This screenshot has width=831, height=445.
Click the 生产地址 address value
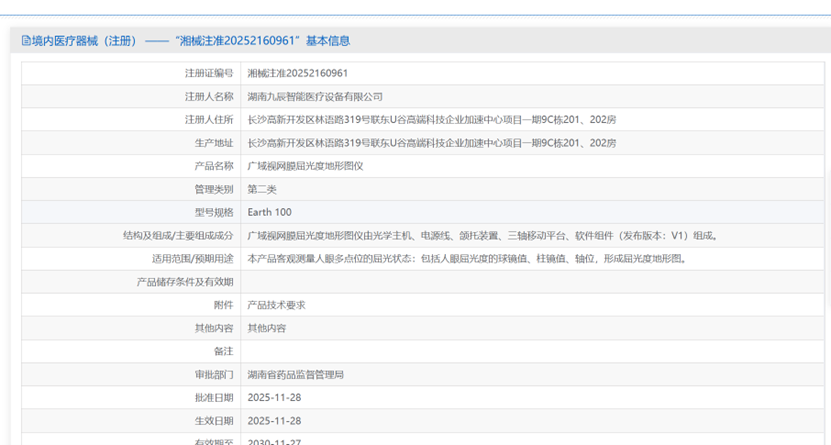pyautogui.click(x=431, y=143)
